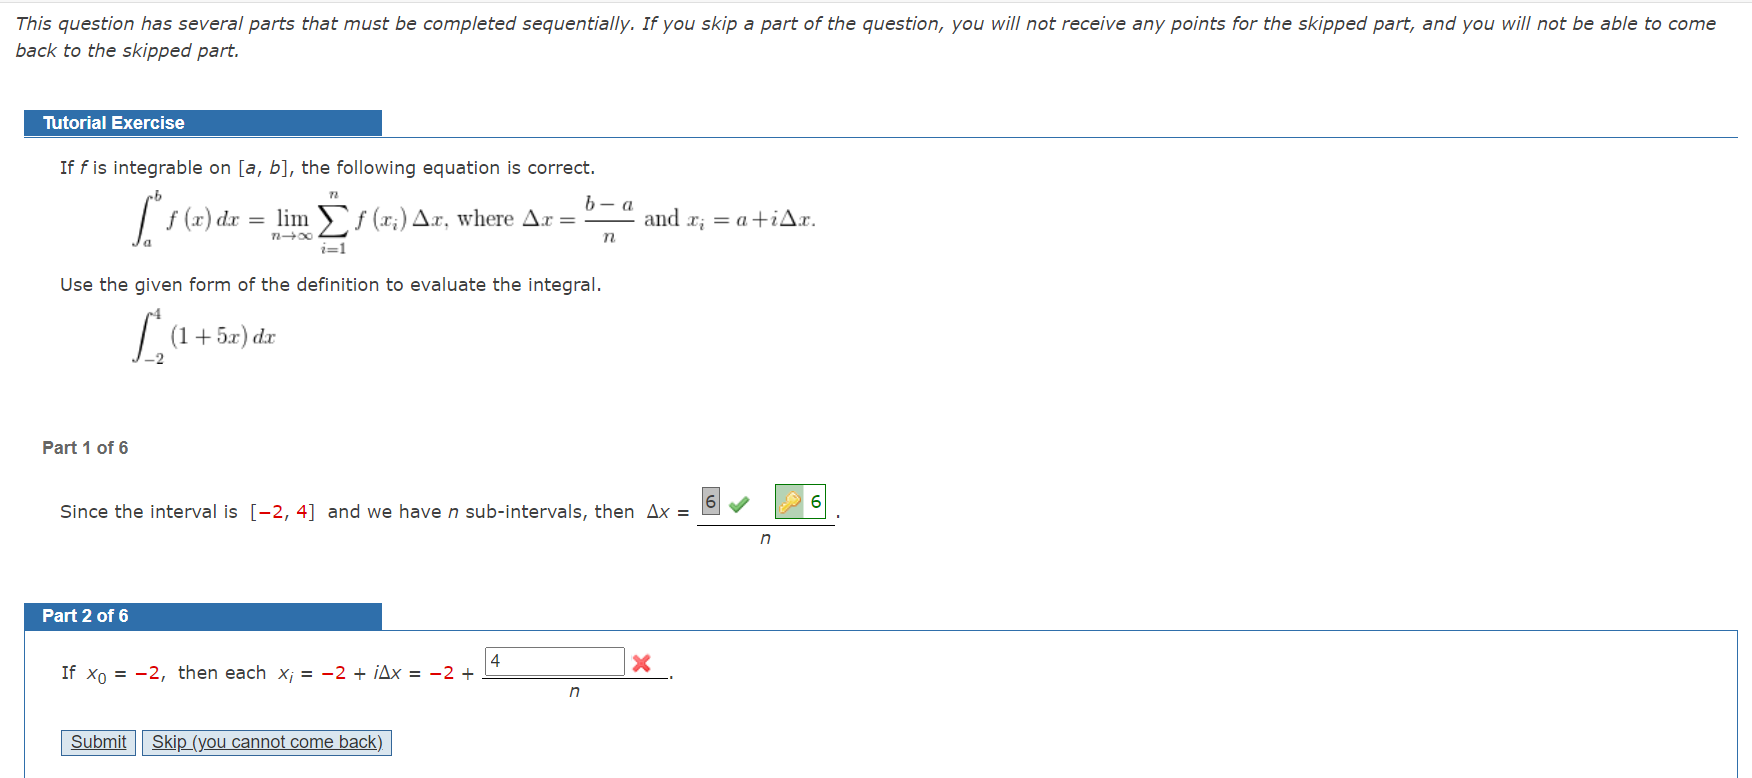Select the graded answer box showing 6
Screen dimensions: 1752x778
point(710,501)
